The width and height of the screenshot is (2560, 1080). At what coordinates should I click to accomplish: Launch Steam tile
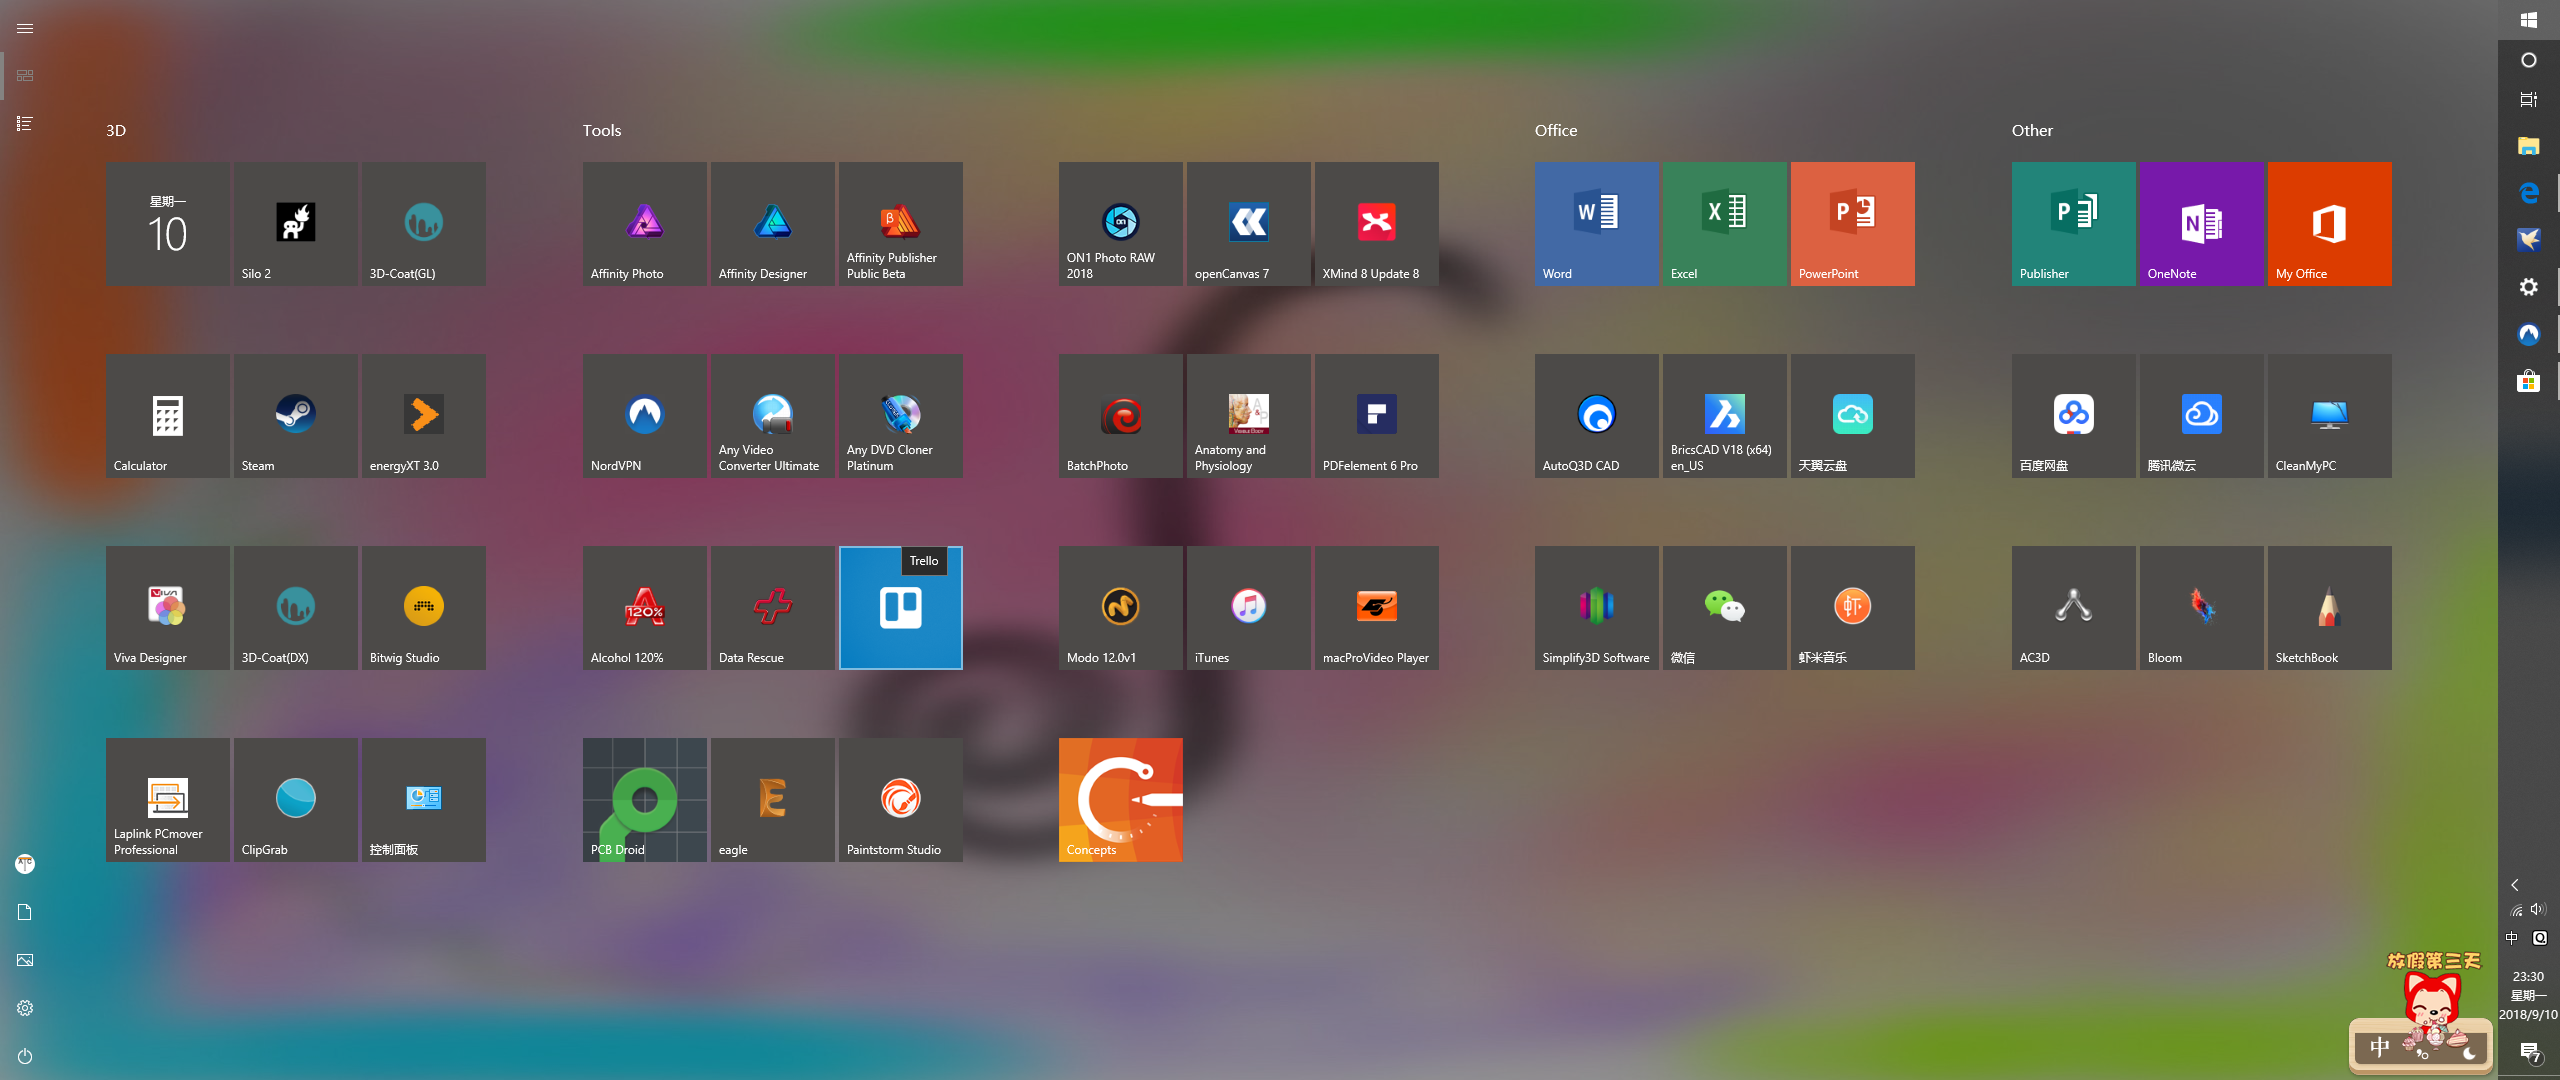(295, 416)
